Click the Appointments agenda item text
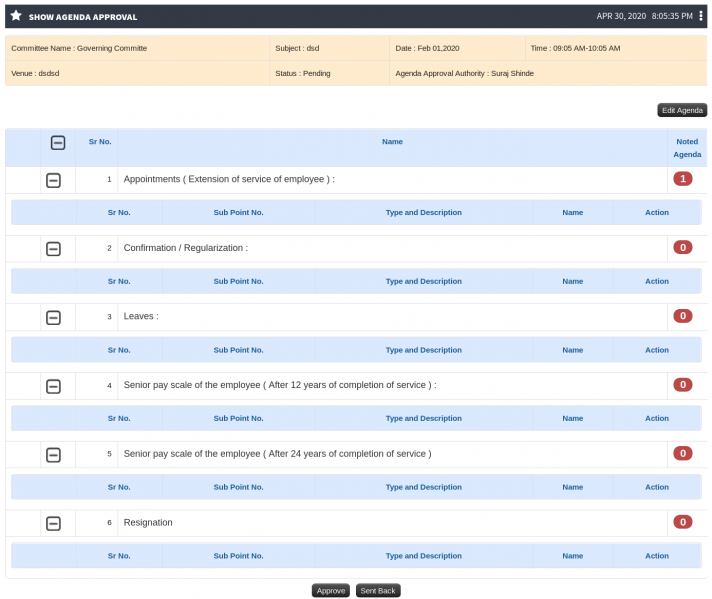The width and height of the screenshot is (712, 599). (229, 179)
